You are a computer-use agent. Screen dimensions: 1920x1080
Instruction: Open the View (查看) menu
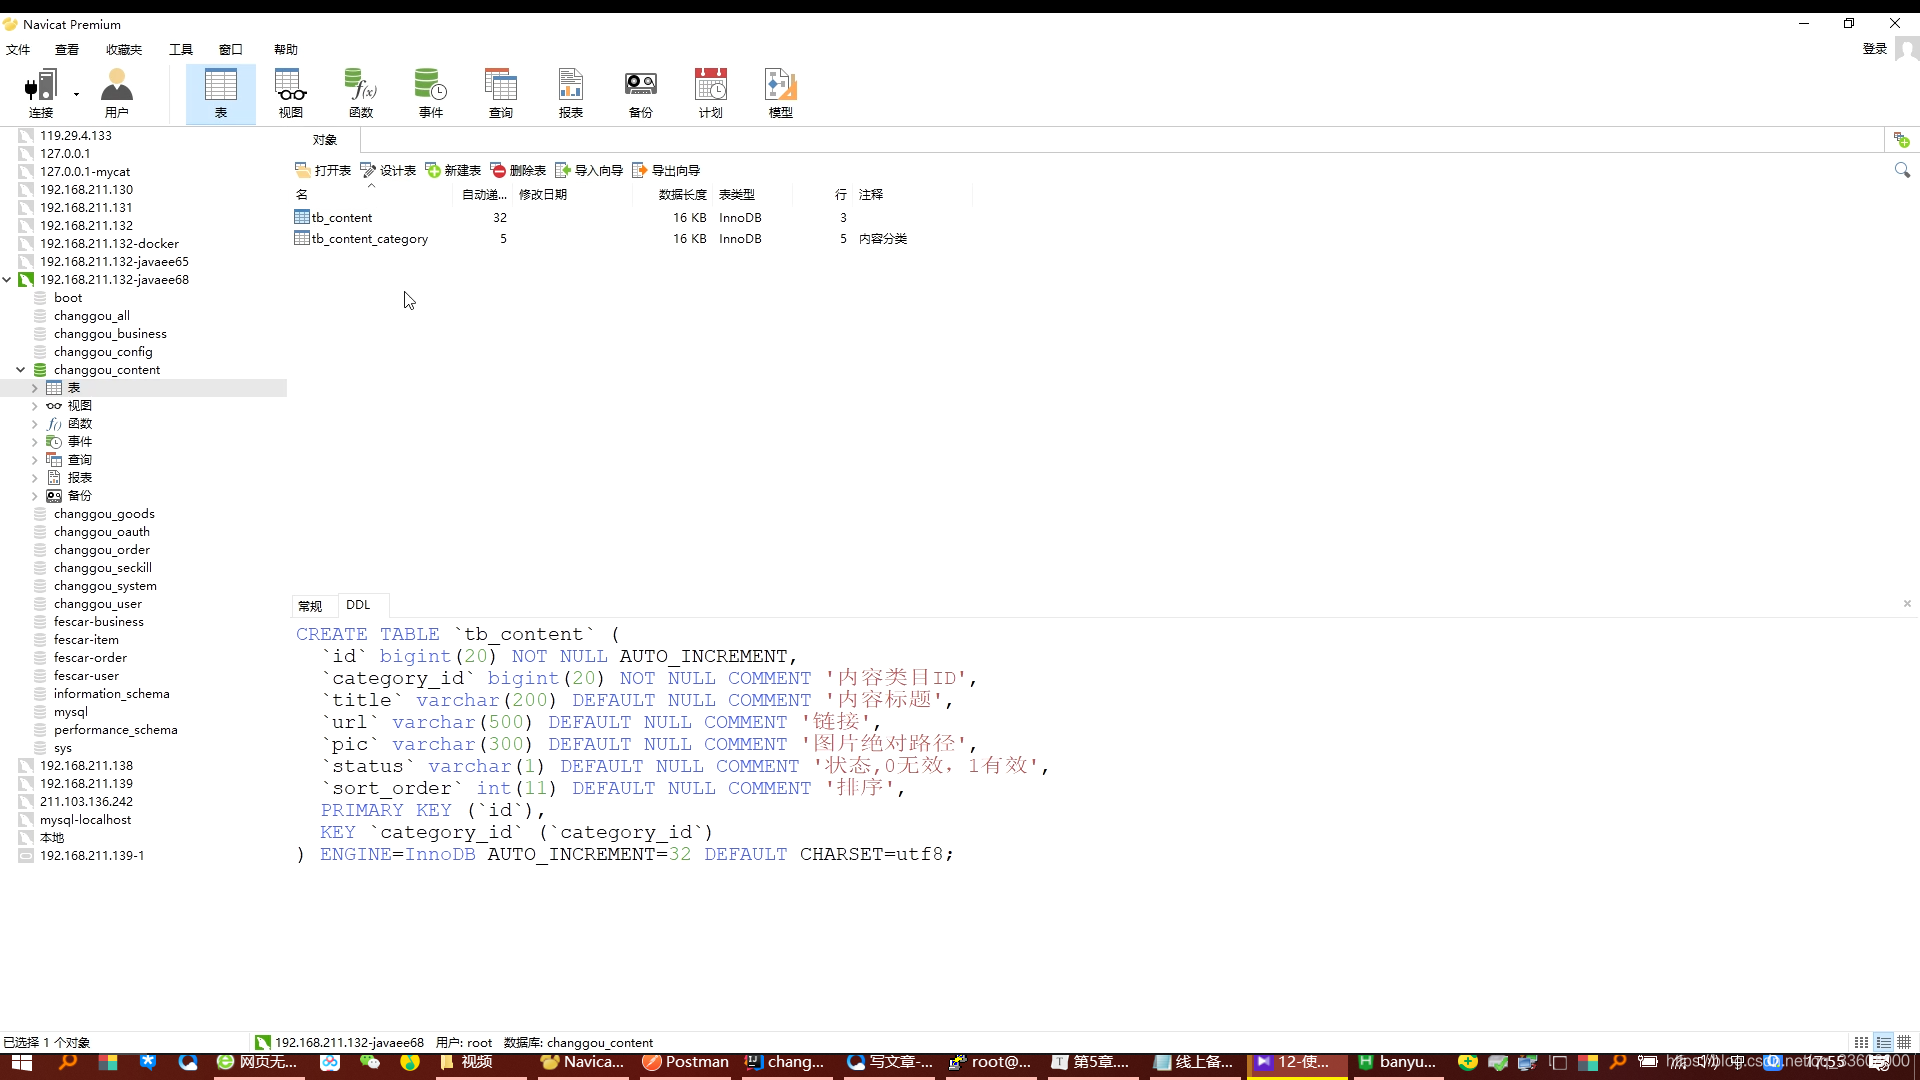coord(67,49)
